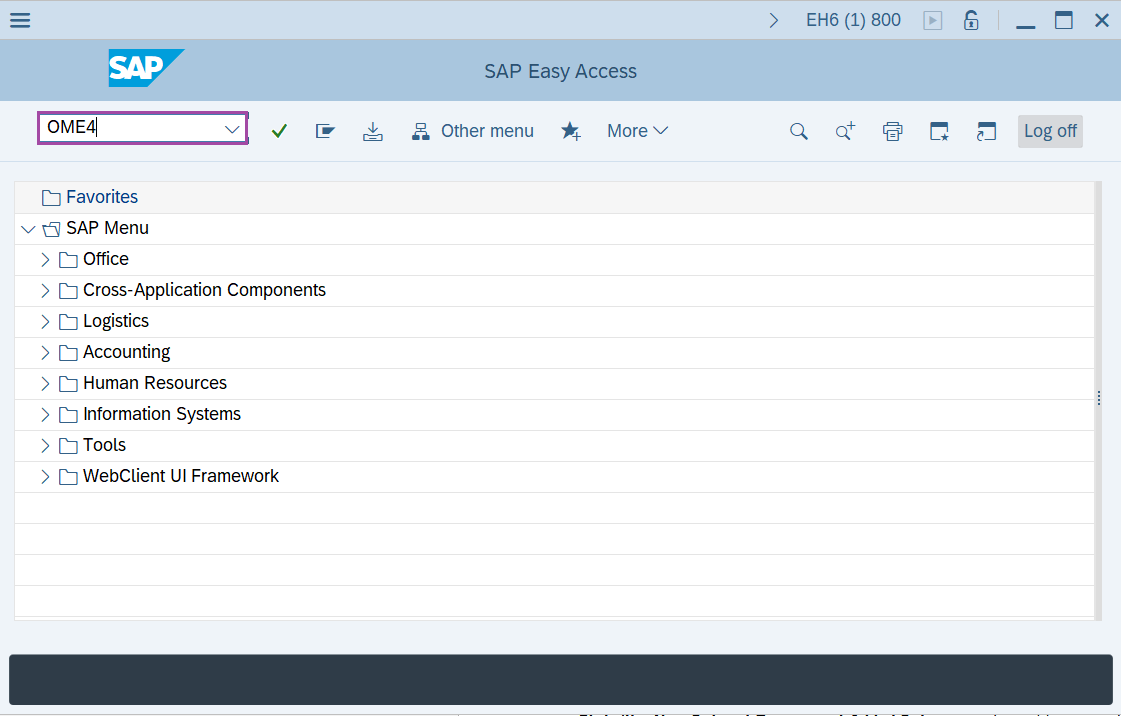Click the vertical scrollbar of the menu tree
Viewport: 1121px width, 716px height.
(1098, 398)
